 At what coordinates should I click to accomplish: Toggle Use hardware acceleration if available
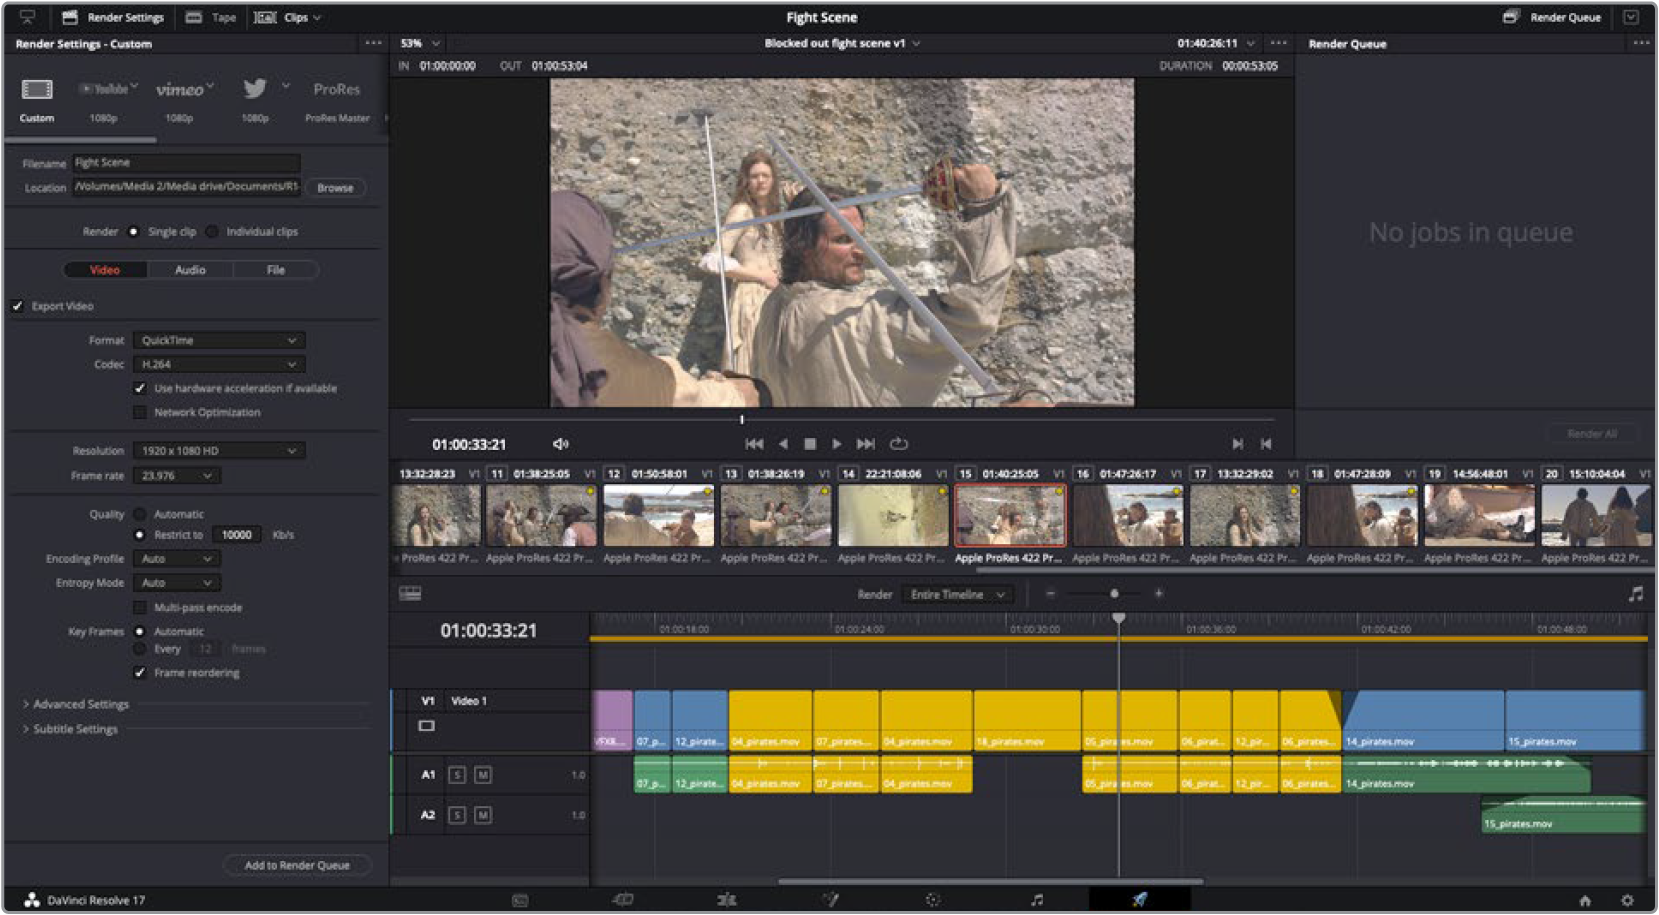pyautogui.click(x=140, y=388)
